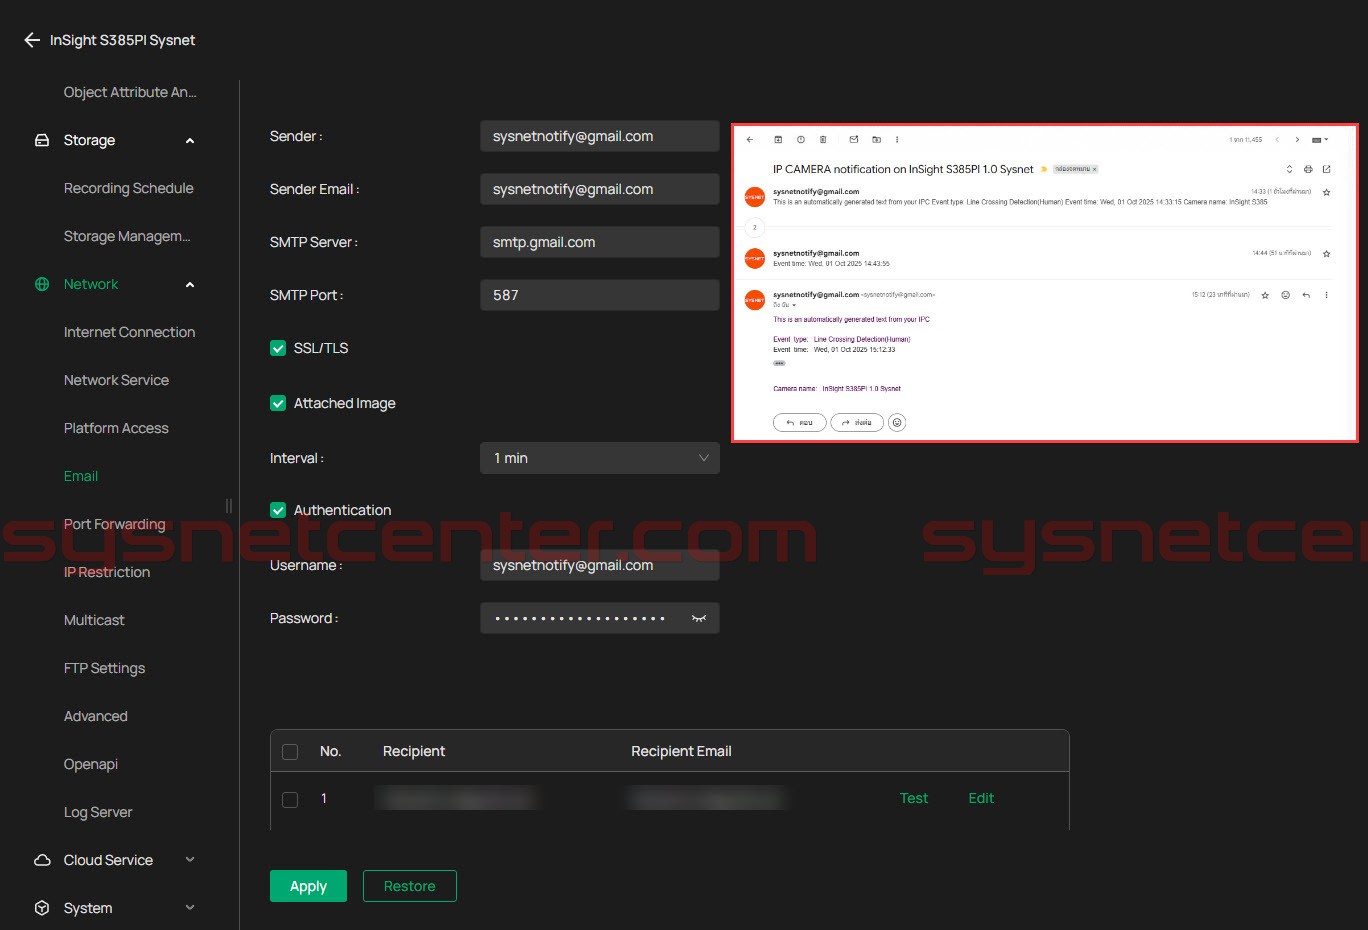Click the back arrow beside InSight S385PI Sysnet
This screenshot has width=1368, height=930.
[x=31, y=40]
